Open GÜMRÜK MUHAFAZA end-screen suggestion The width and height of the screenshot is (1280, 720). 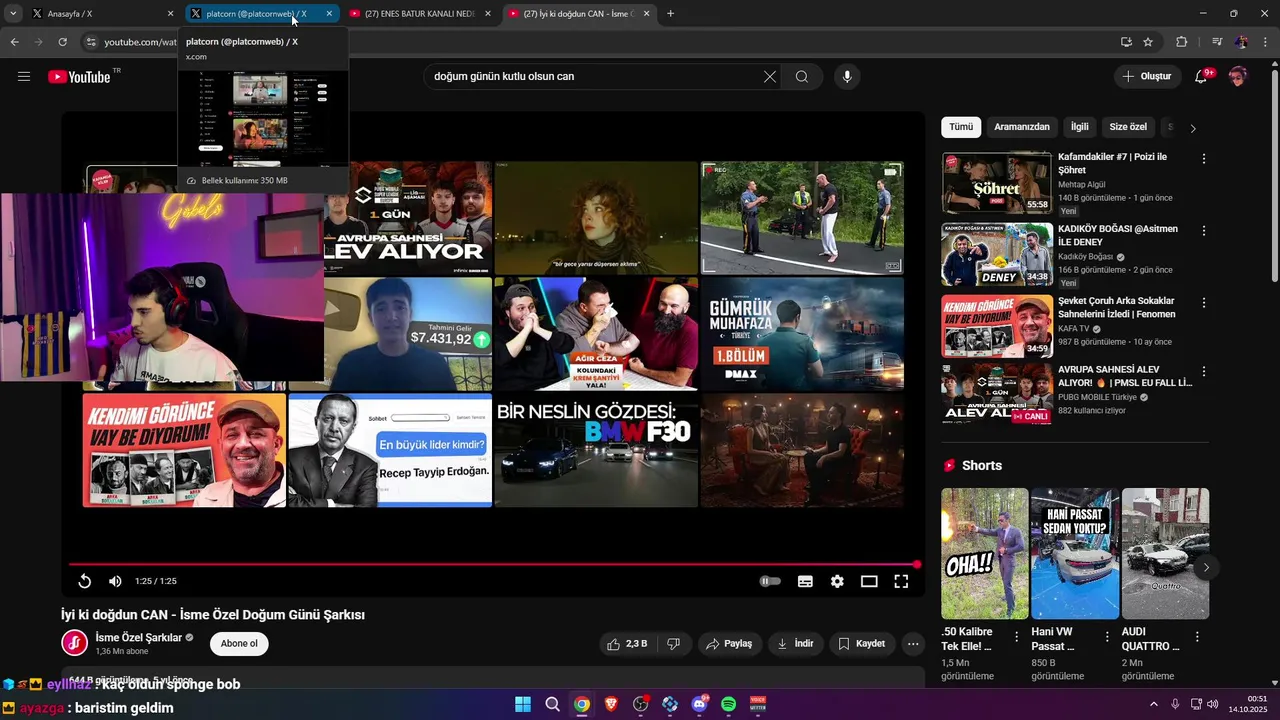(x=802, y=334)
